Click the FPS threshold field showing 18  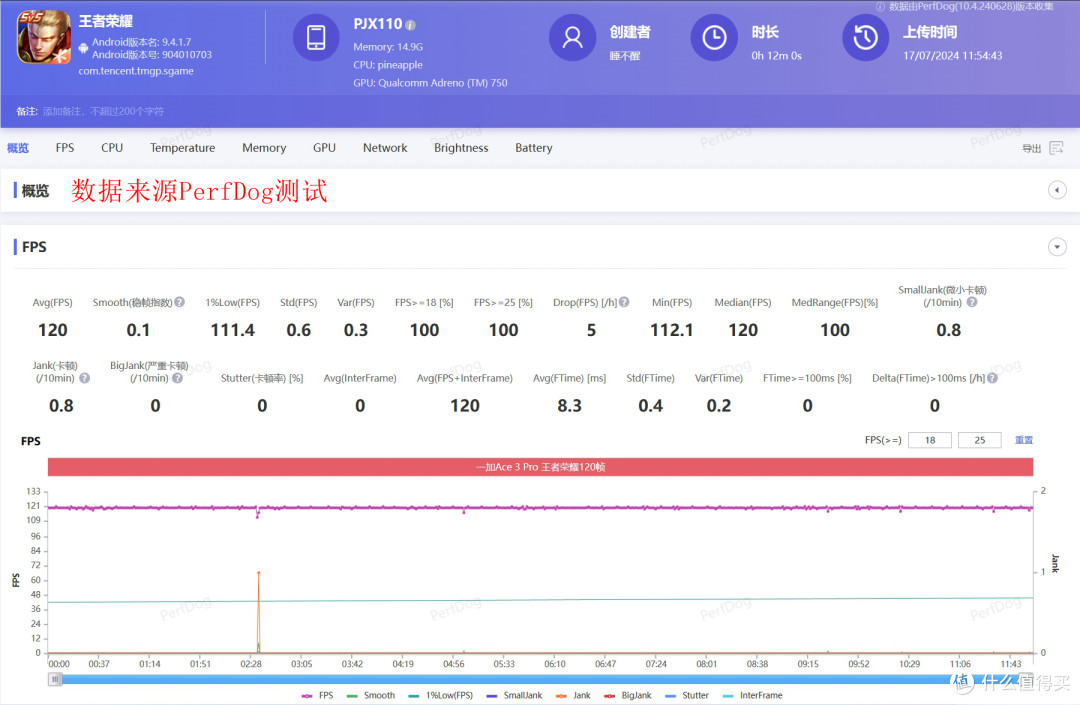pyautogui.click(x=930, y=440)
